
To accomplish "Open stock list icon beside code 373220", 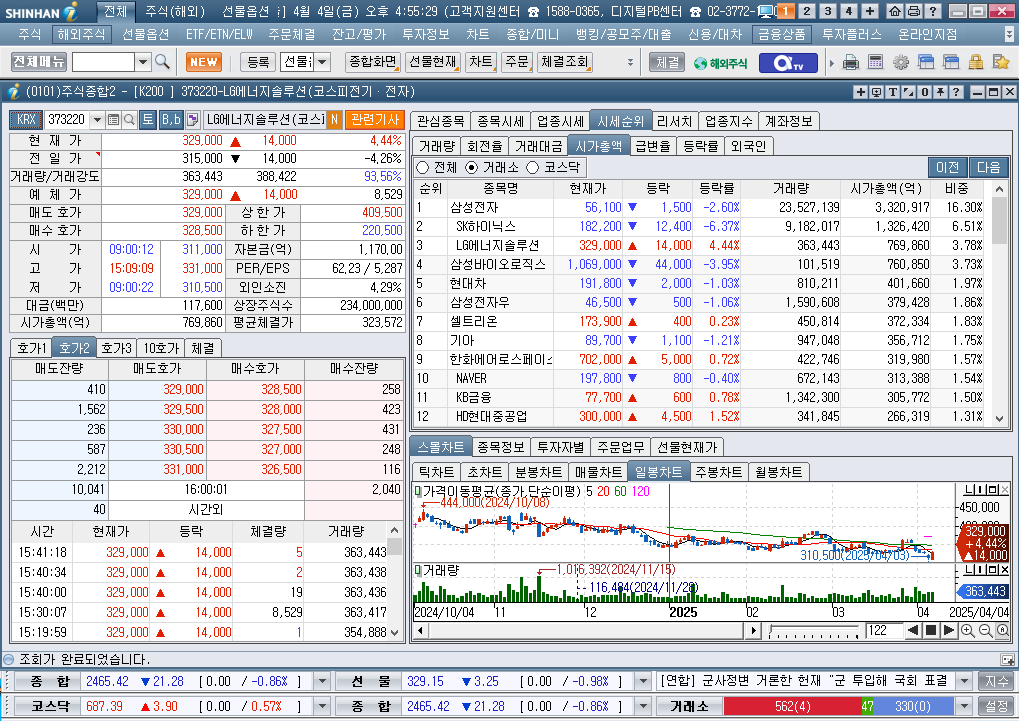I will point(113,120).
